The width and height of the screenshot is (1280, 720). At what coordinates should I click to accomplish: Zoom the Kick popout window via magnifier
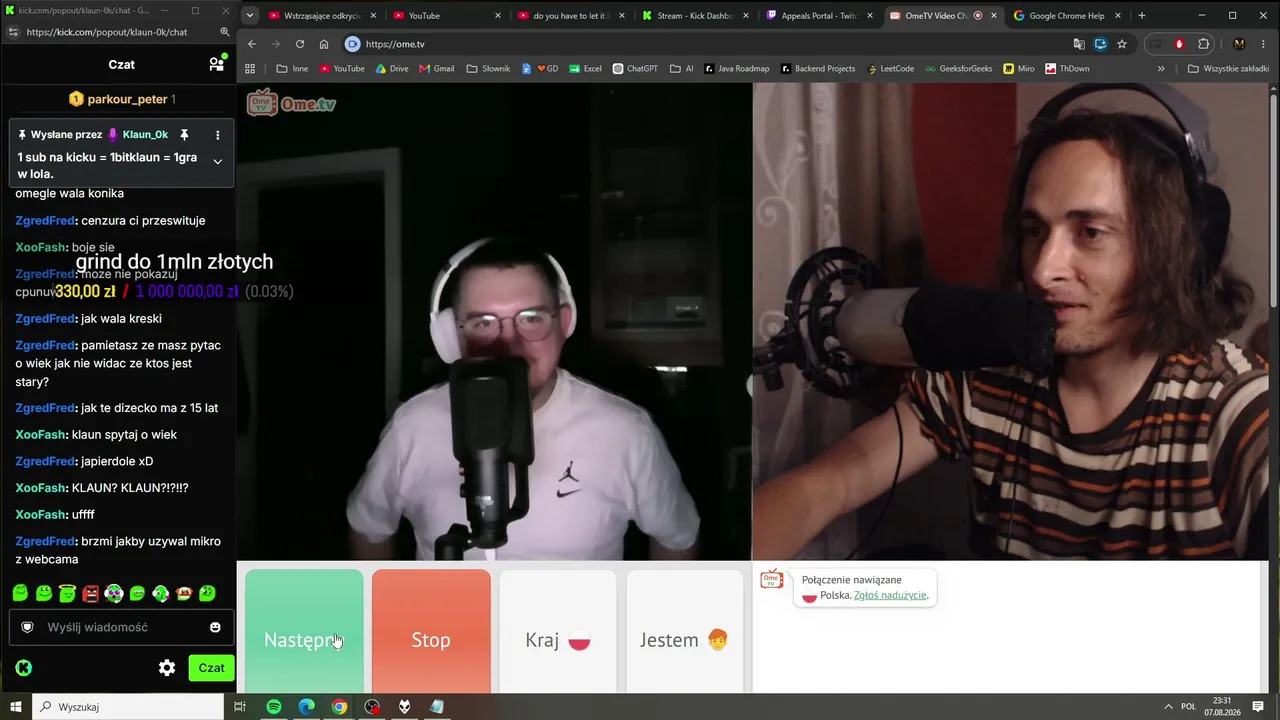pyautogui.click(x=225, y=32)
